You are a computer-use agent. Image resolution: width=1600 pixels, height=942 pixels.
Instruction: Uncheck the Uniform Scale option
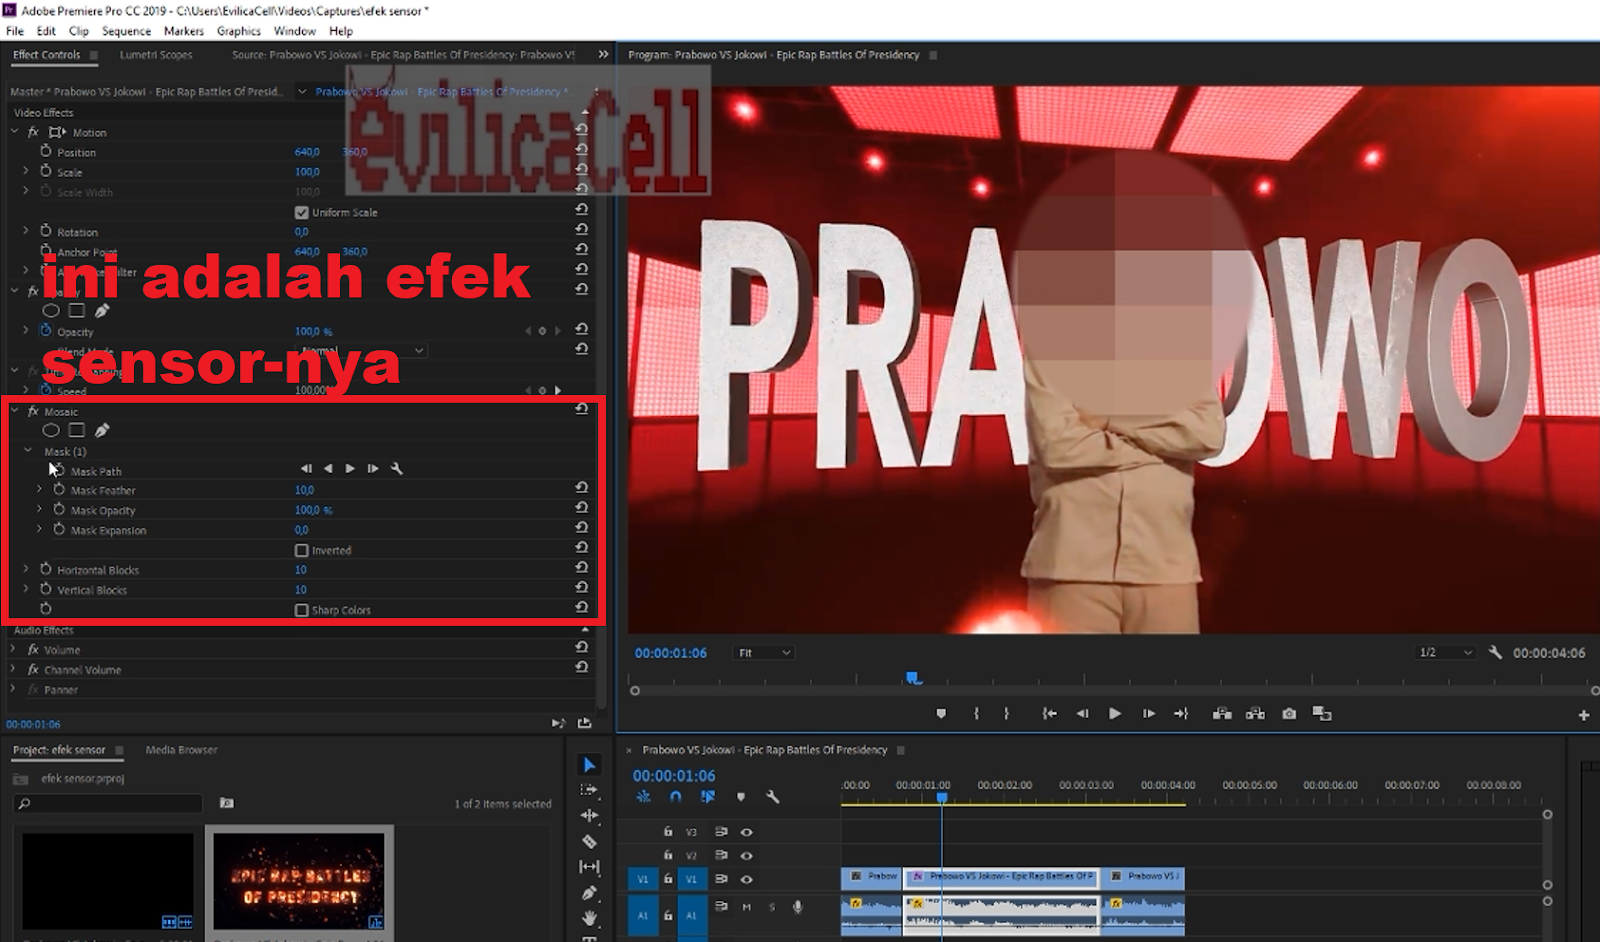301,212
